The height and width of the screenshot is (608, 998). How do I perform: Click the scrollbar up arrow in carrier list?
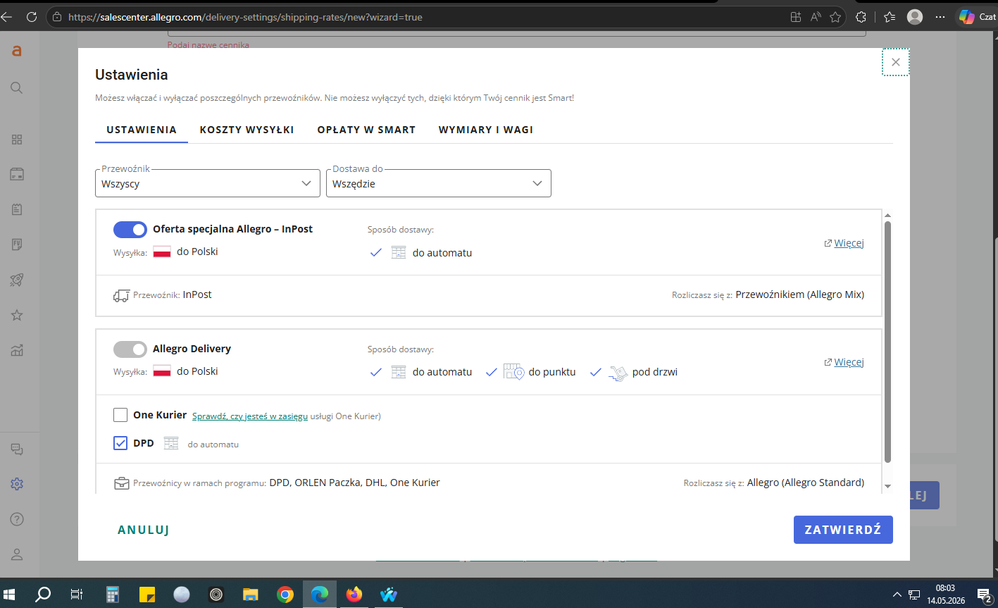(887, 216)
